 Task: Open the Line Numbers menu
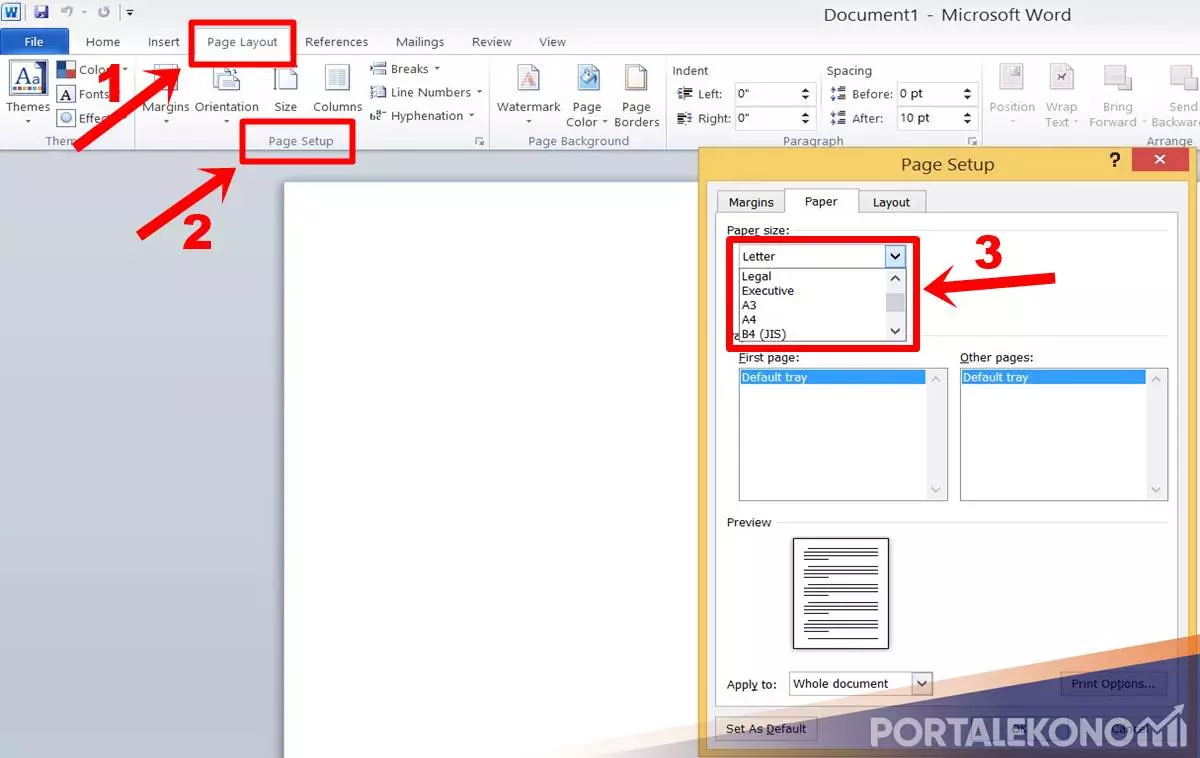426,92
